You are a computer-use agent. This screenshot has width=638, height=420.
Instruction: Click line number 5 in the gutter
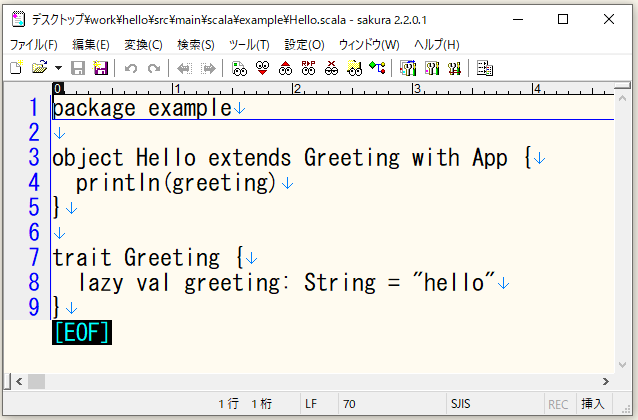point(33,207)
